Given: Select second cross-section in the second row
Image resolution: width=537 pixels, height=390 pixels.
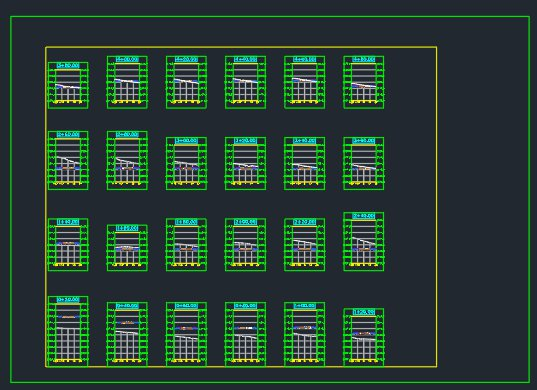Looking at the screenshot, I should [127, 160].
